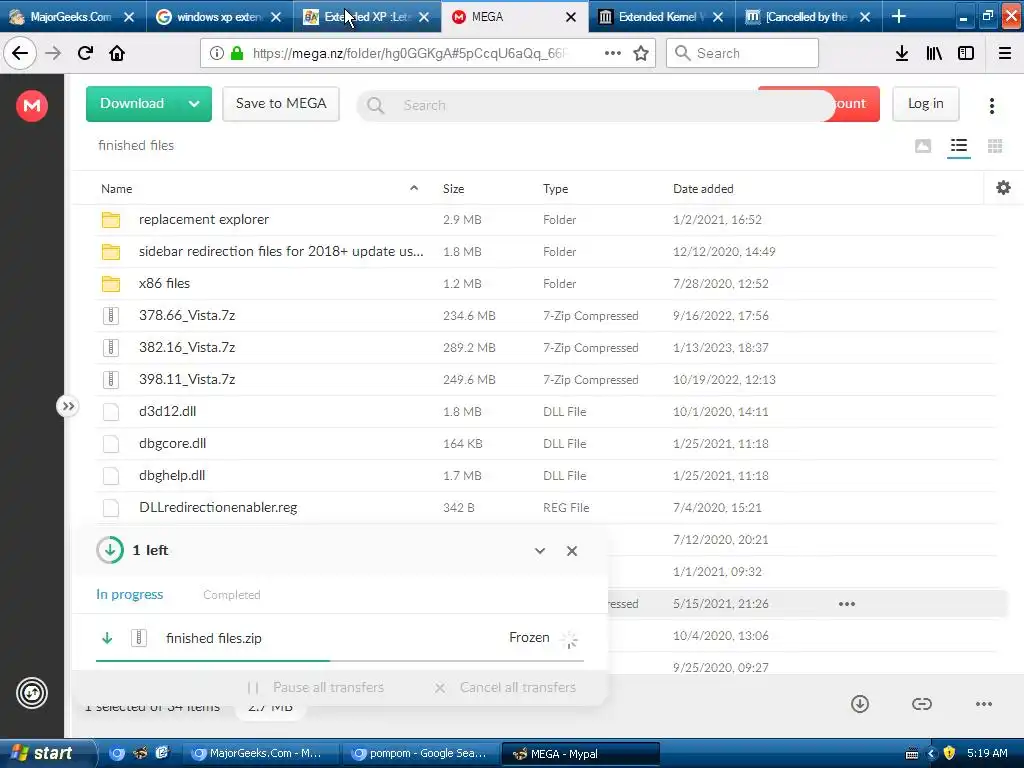Close the MEGA browser tab
Viewport: 1024px width, 768px height.
tap(570, 17)
